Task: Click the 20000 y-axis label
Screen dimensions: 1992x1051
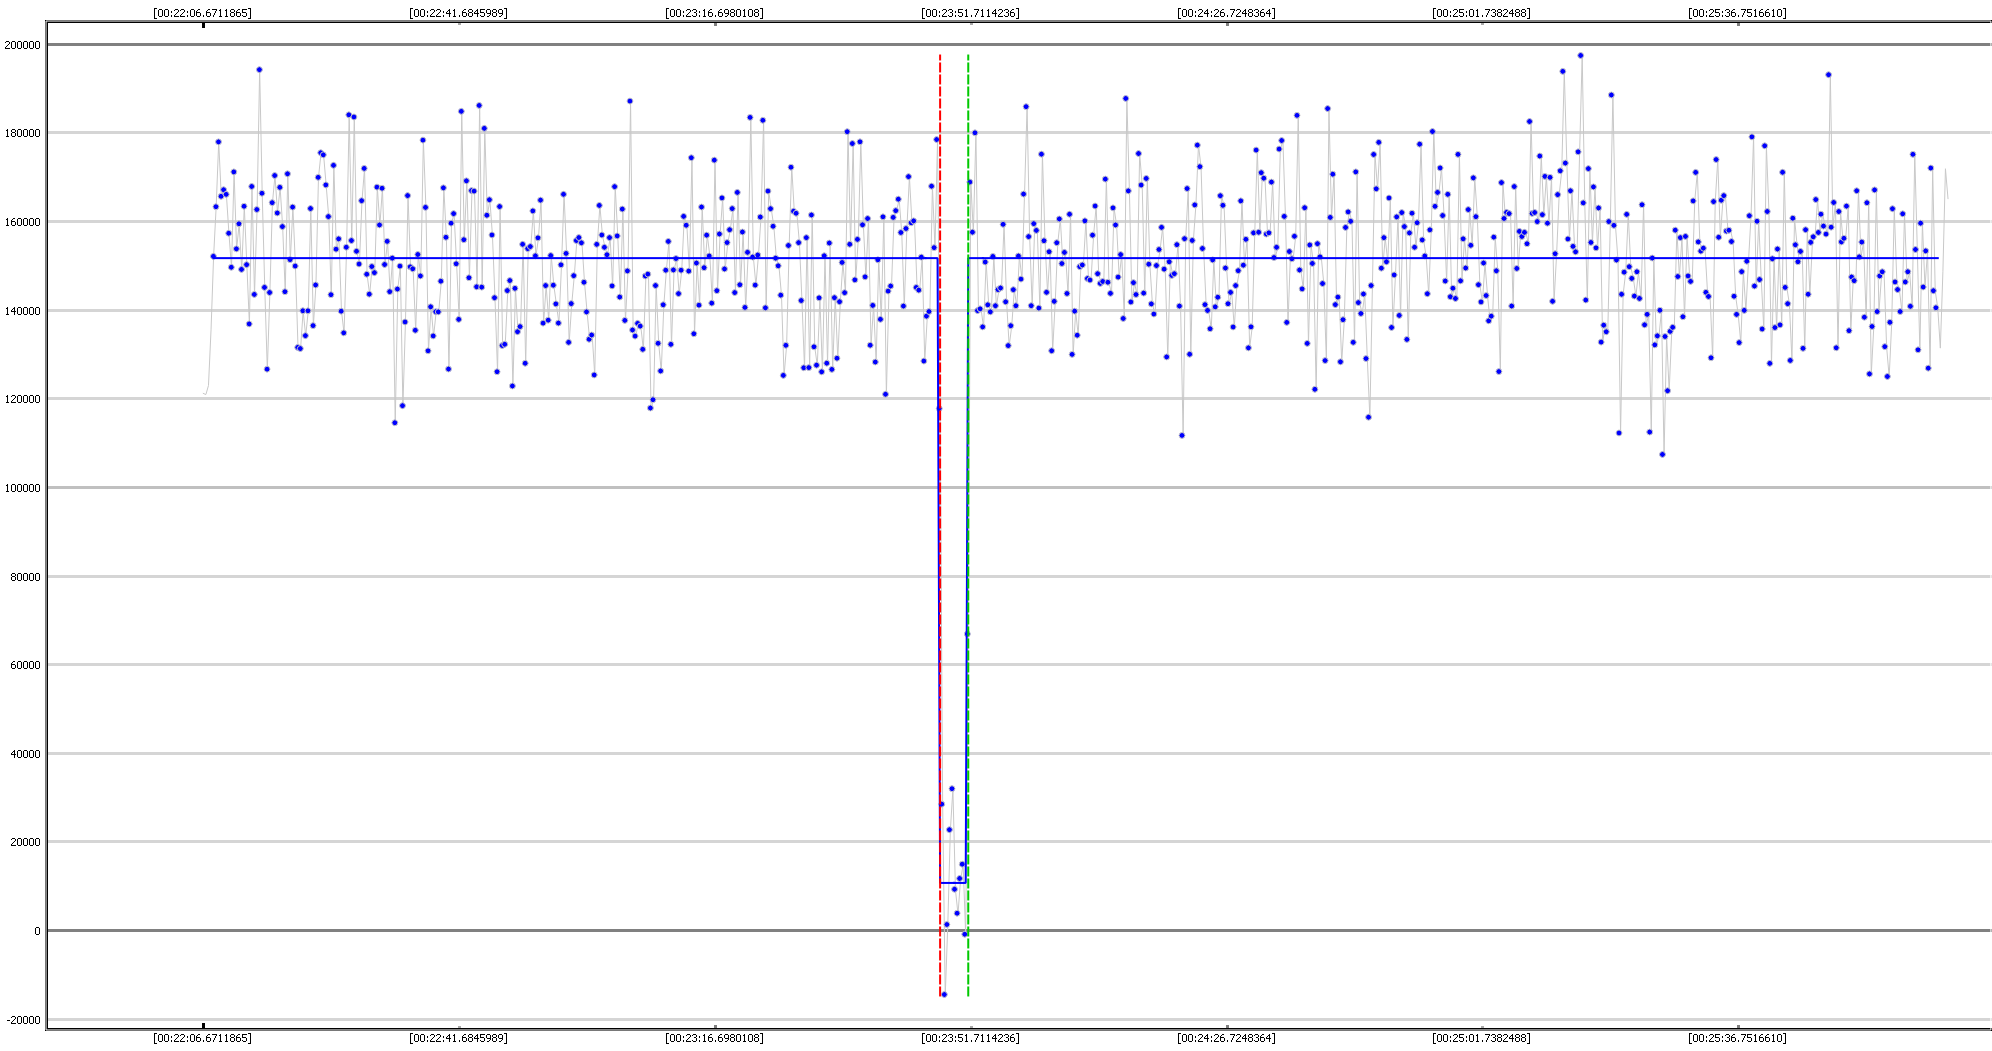Action: tap(26, 842)
